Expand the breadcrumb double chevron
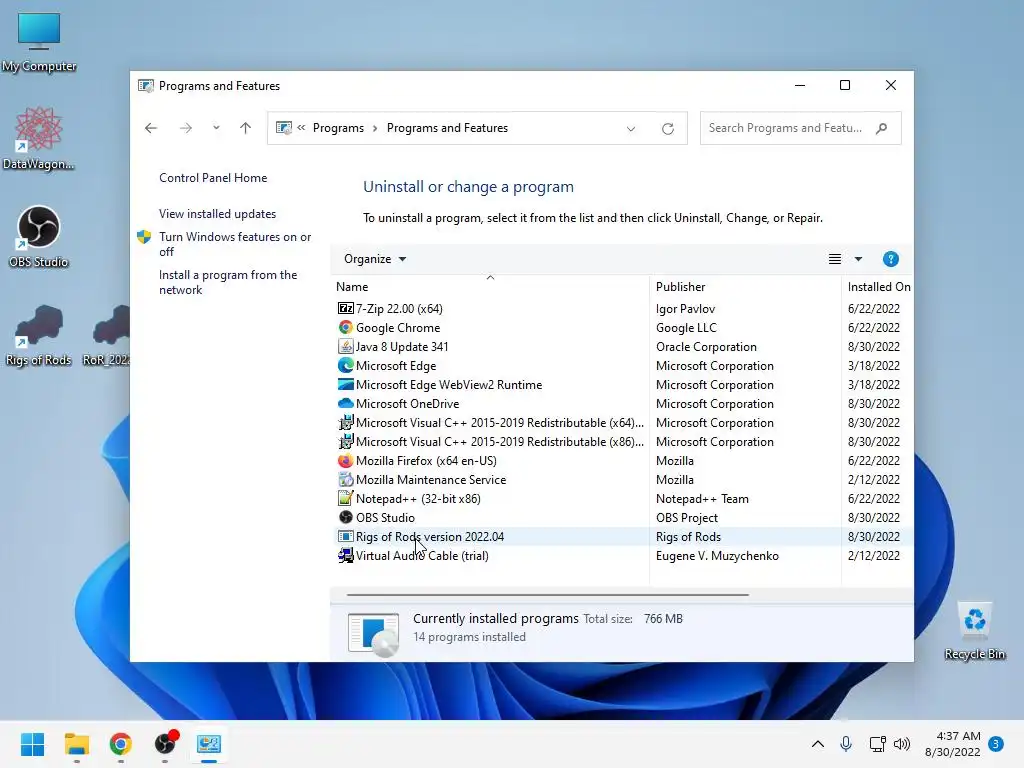The image size is (1024, 768). 301,128
